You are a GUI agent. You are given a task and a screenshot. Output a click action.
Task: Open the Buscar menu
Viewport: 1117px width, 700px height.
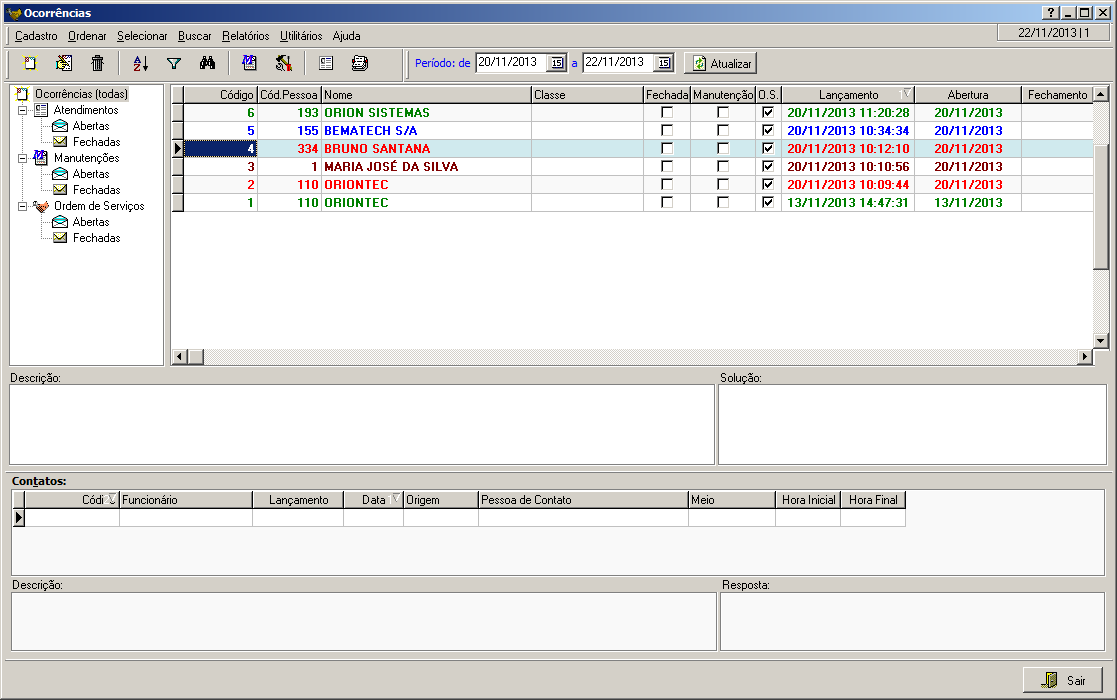pos(194,36)
